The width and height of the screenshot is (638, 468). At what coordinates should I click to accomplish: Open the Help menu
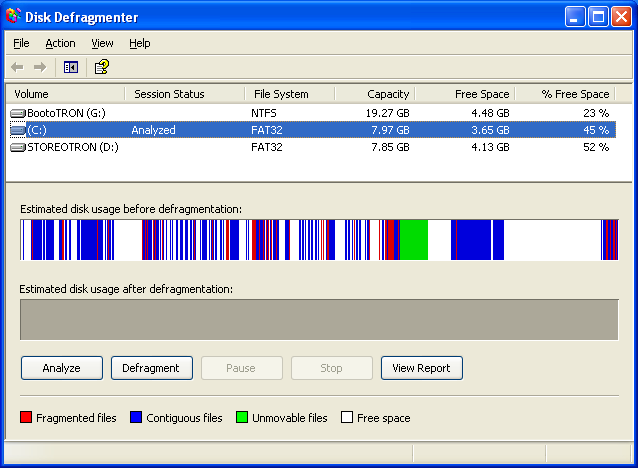140,43
